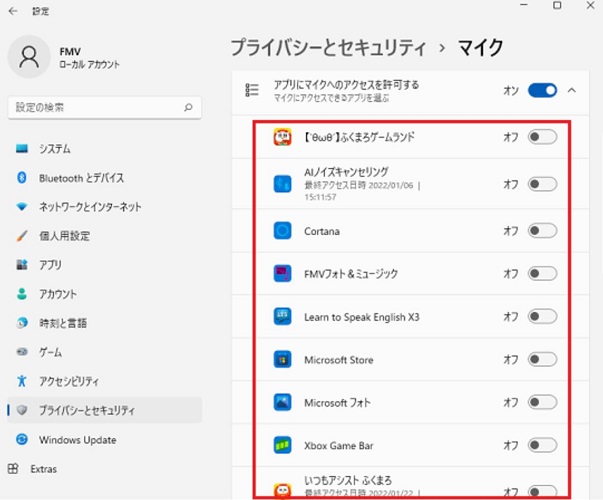
Task: Maximize the 設定 window
Action: tap(557, 5)
